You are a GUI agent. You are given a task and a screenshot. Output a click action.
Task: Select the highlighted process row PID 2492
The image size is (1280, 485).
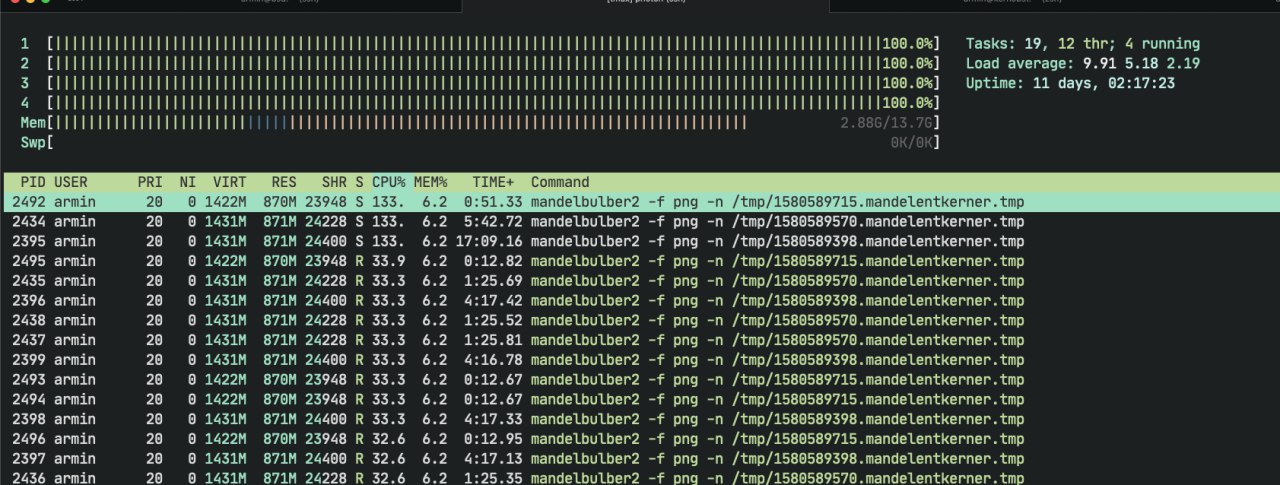tap(640, 202)
